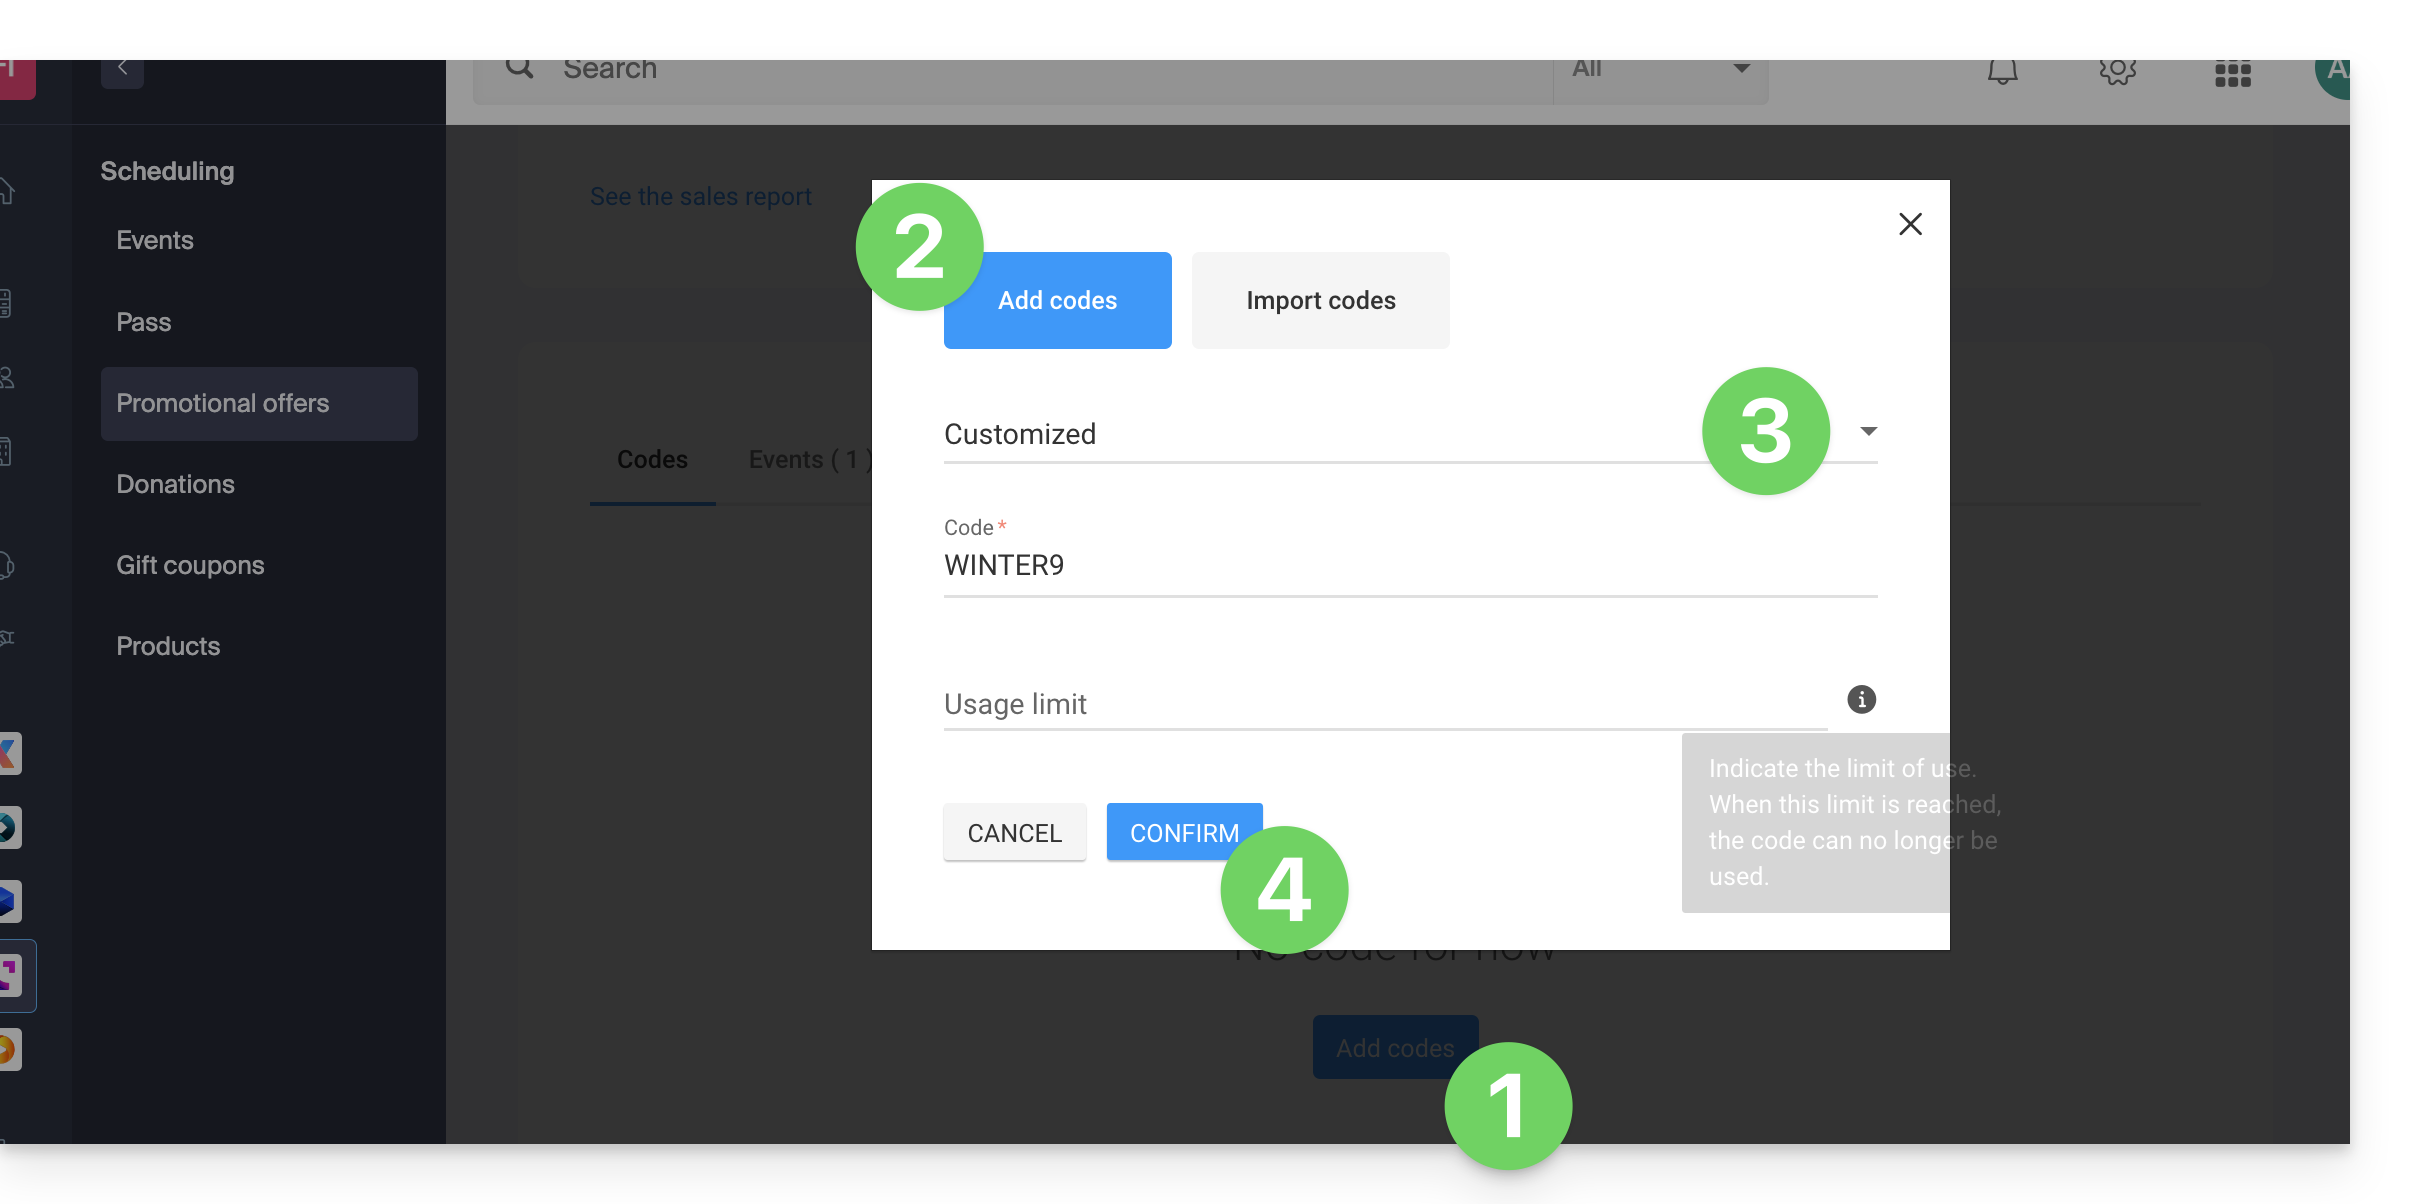The height and width of the screenshot is (1204, 2410).
Task: Close the add codes dialog
Action: 1910,224
